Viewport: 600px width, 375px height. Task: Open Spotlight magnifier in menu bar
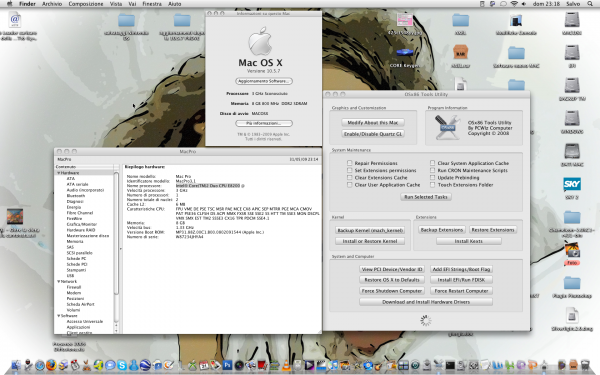coord(590,4)
